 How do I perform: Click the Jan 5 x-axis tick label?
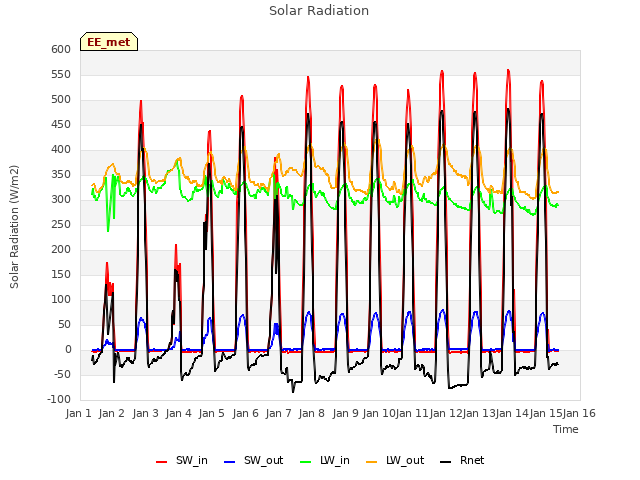[x=212, y=413]
